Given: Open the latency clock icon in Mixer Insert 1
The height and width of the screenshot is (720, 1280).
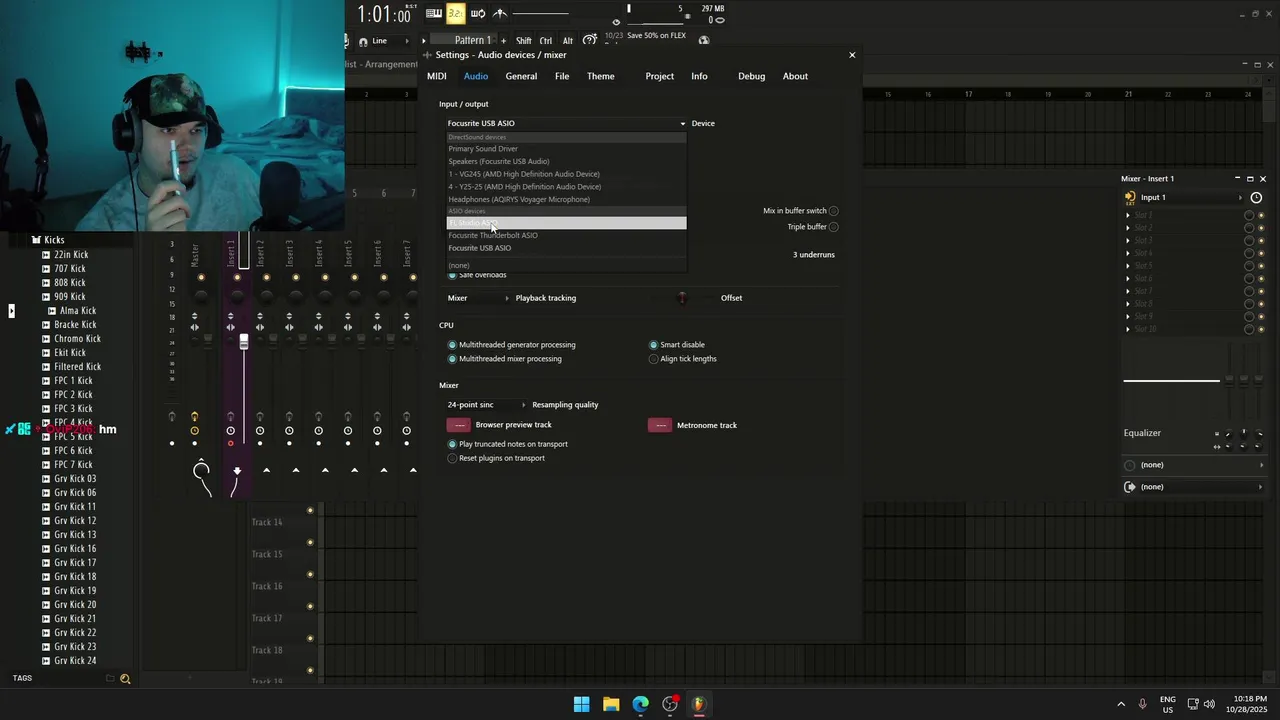Looking at the screenshot, I should coord(1256,197).
